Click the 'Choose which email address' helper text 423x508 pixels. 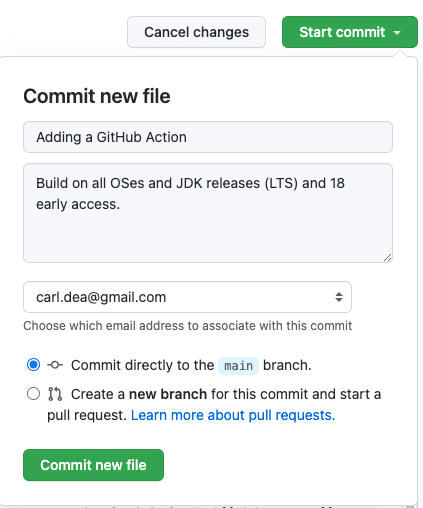[187, 326]
